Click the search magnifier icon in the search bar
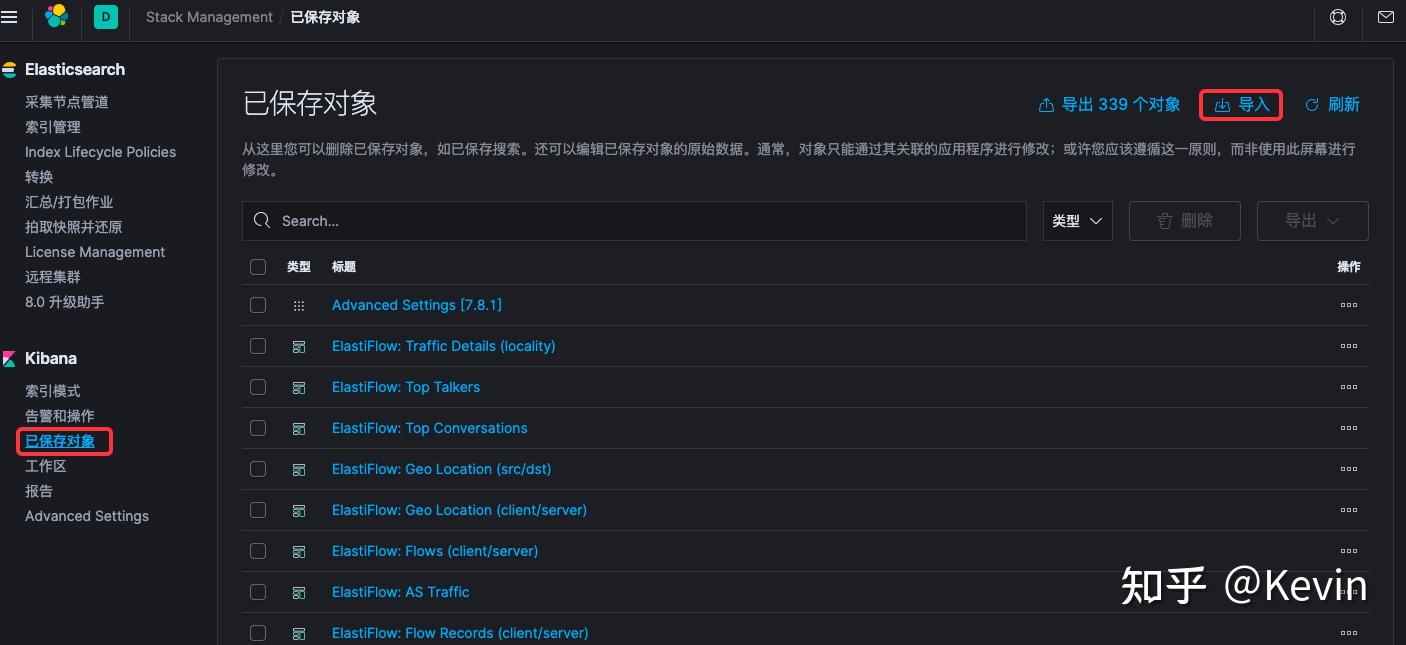 tap(261, 220)
